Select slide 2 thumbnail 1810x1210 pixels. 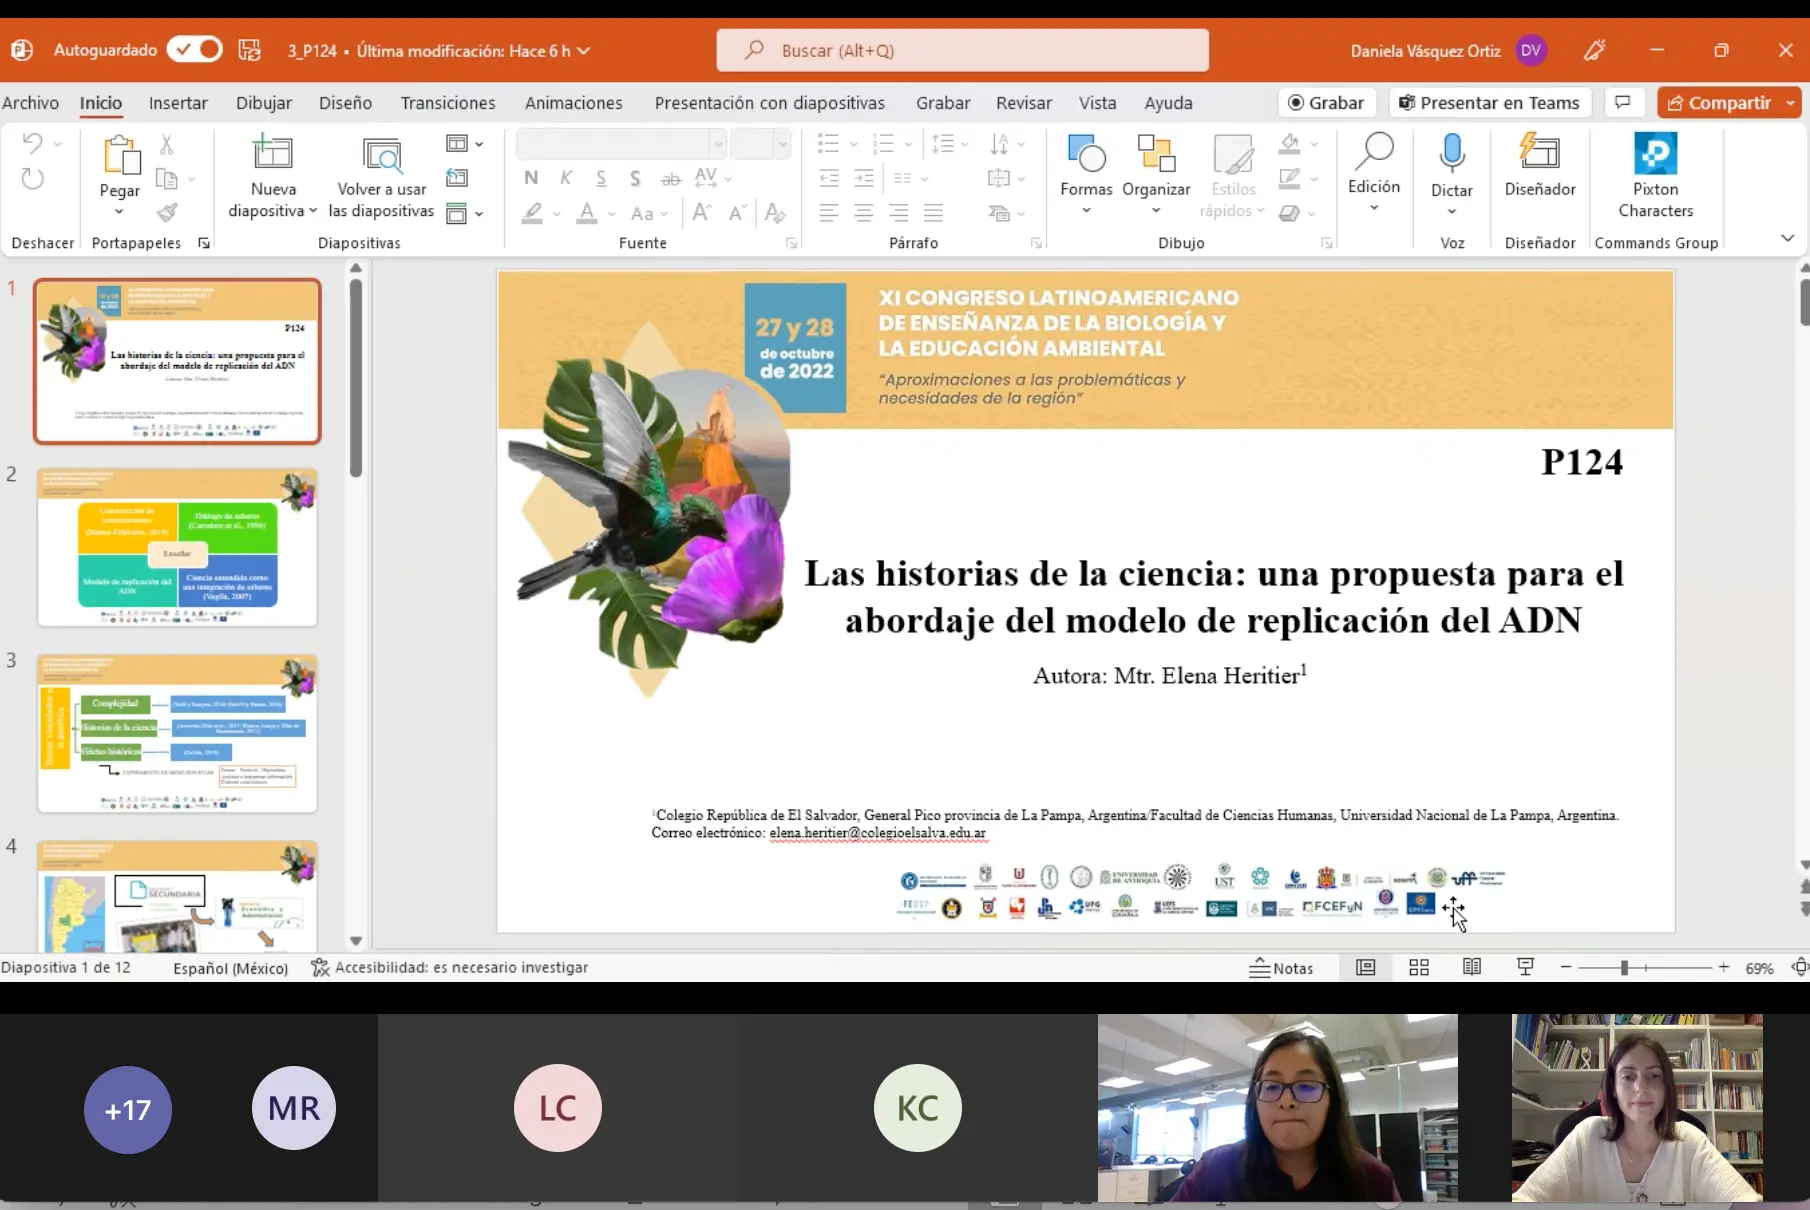pos(177,547)
